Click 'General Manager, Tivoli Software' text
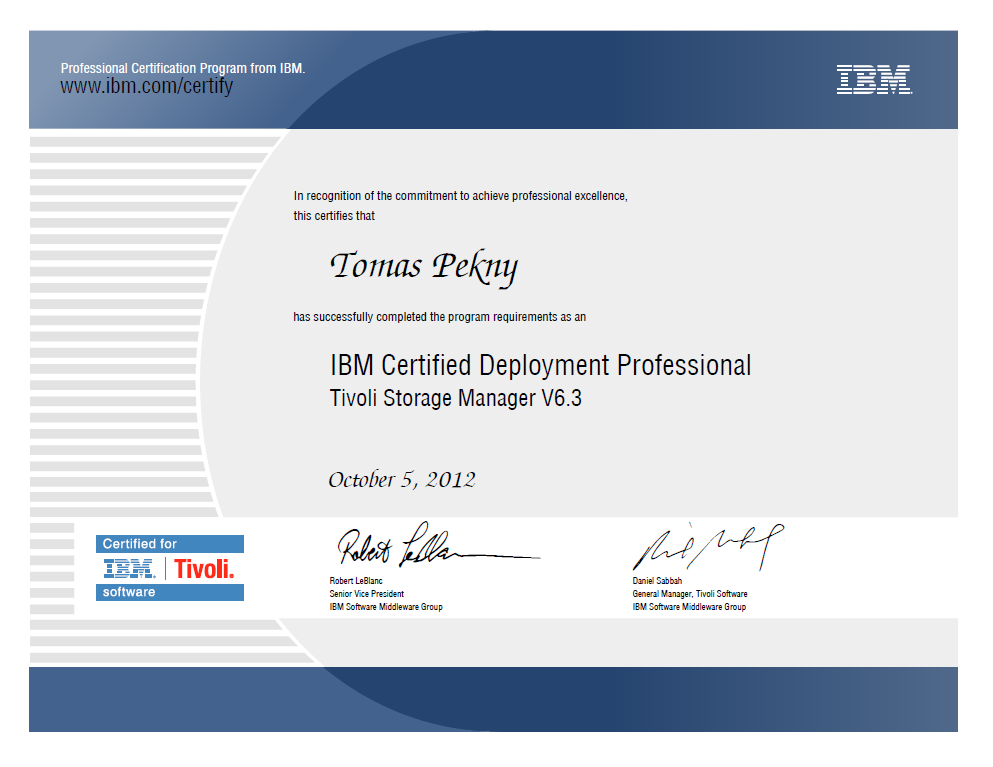This screenshot has height=767, width=993. [690, 594]
